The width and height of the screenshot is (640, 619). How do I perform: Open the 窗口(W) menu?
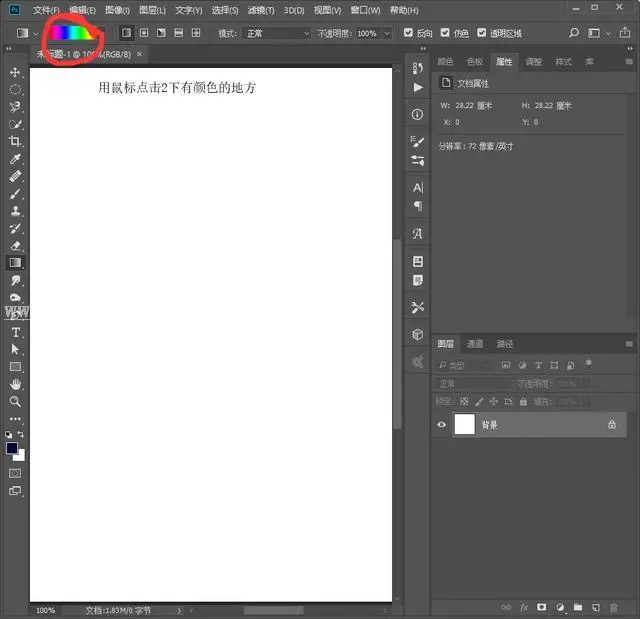point(365,10)
